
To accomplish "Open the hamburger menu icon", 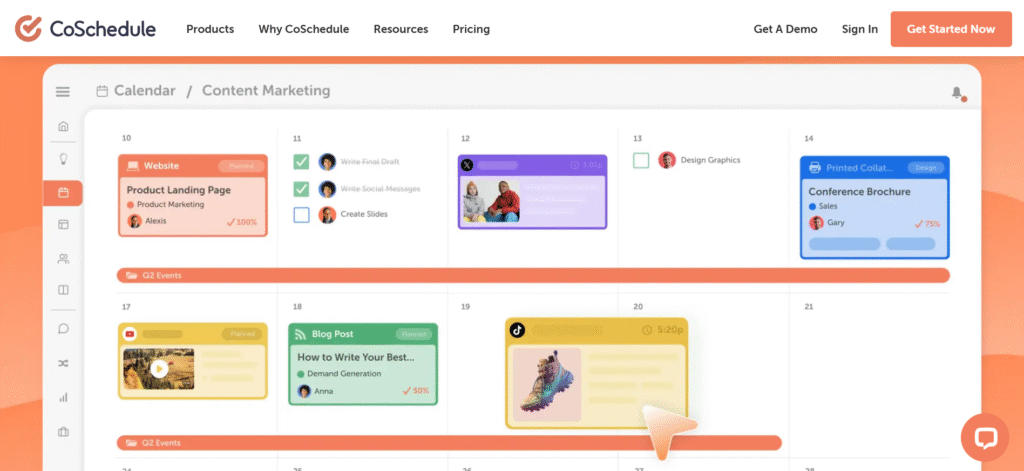I will (x=63, y=92).
